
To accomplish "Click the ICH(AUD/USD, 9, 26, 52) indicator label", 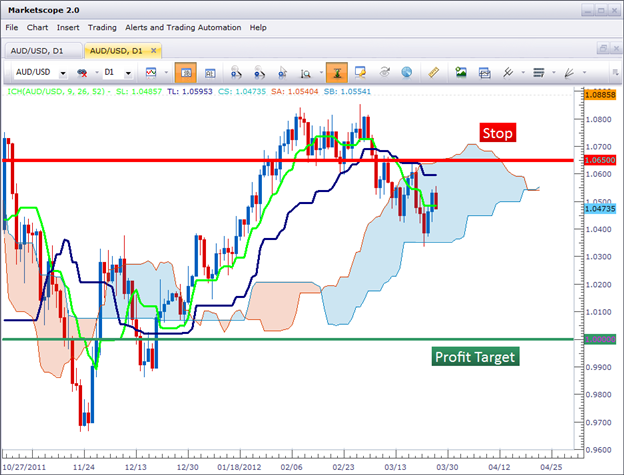I will click(56, 91).
